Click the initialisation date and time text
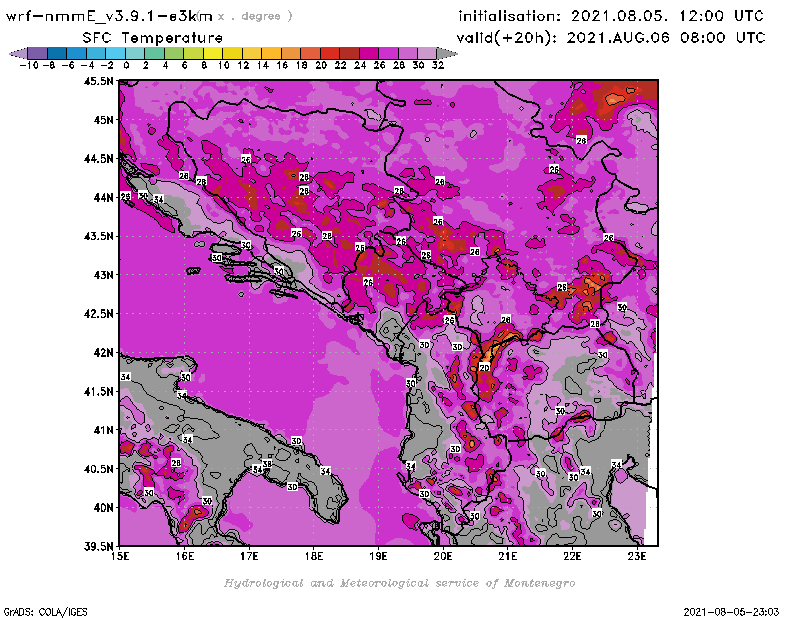This screenshot has width=800, height=618. (x=611, y=16)
